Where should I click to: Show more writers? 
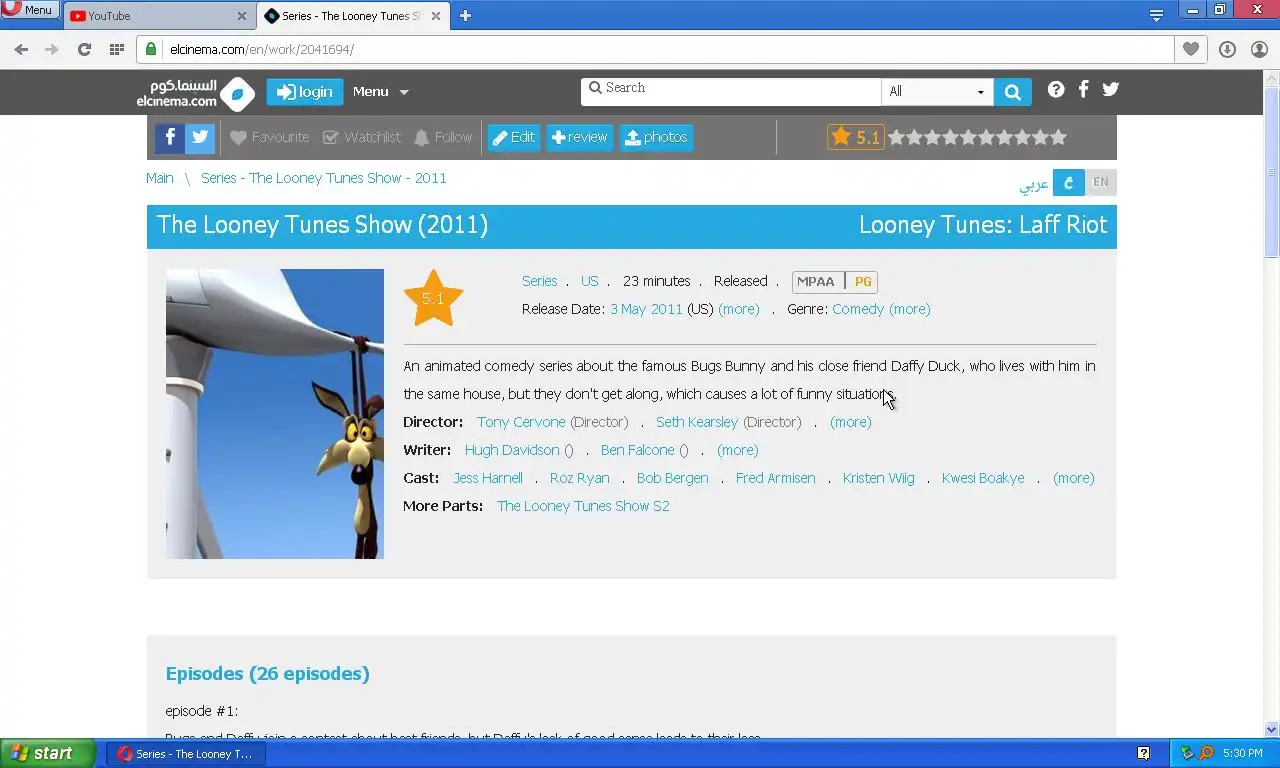[x=738, y=450]
